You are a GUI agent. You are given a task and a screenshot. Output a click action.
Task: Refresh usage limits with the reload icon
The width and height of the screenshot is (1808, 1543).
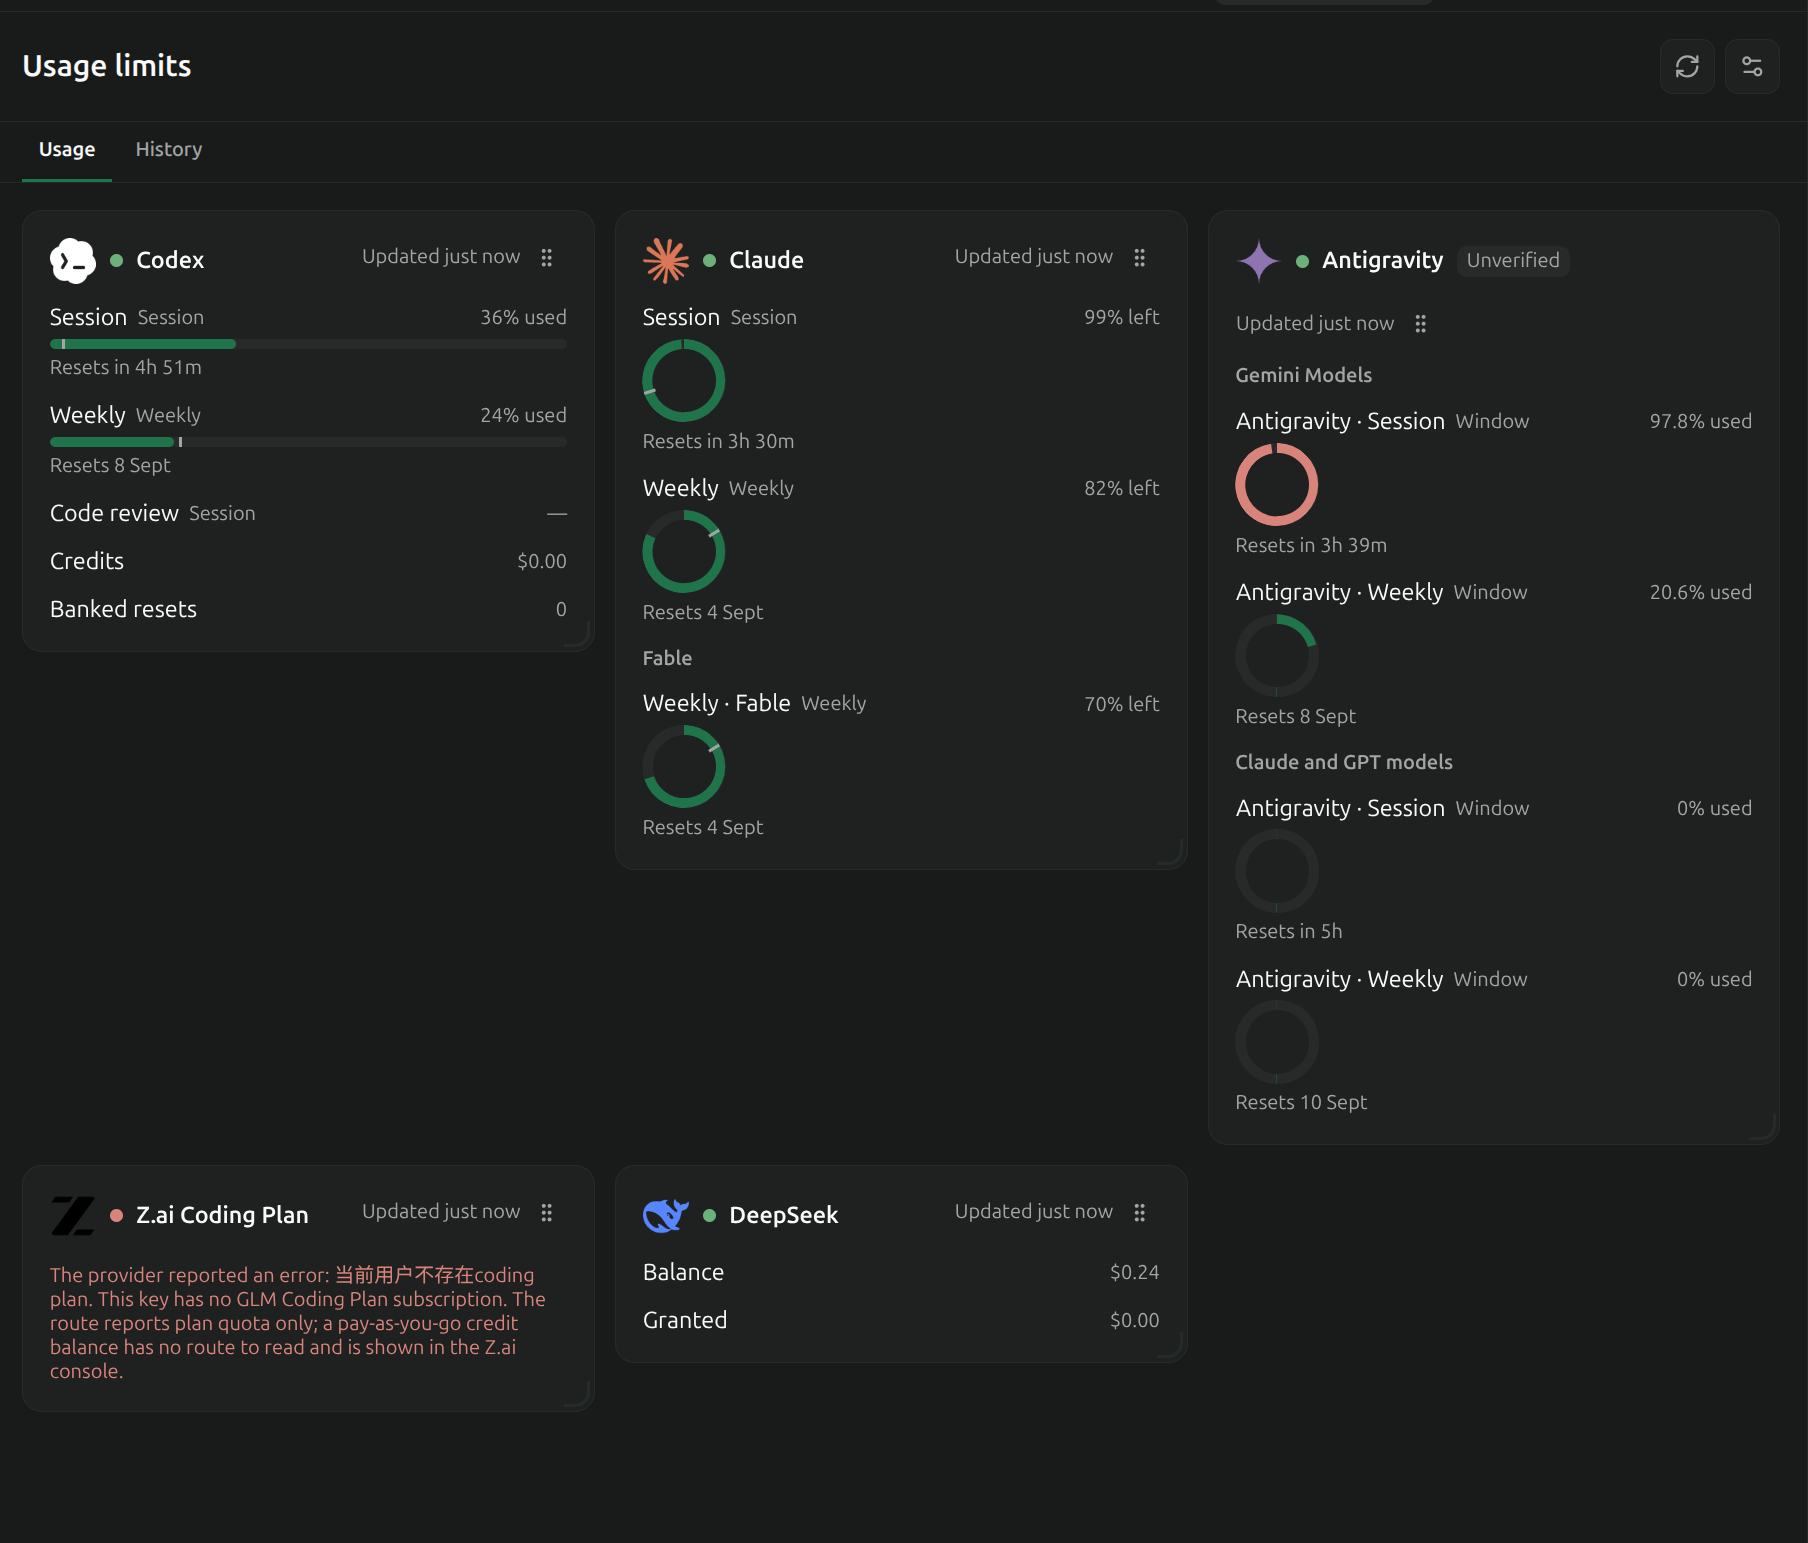[1687, 66]
